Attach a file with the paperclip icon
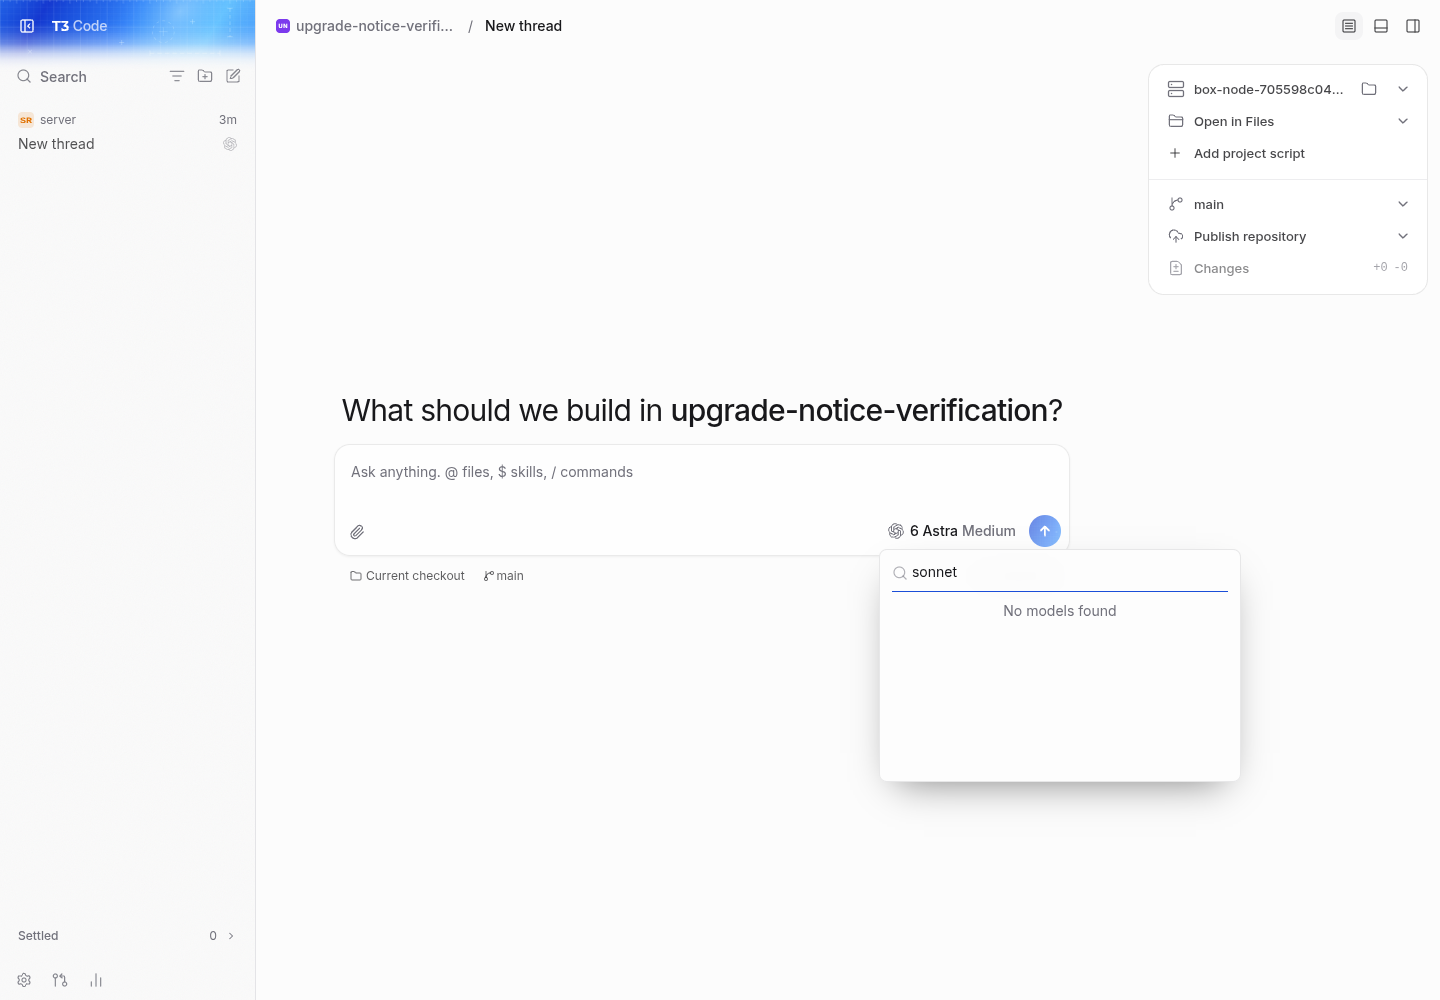1440x1000 pixels. tap(357, 532)
